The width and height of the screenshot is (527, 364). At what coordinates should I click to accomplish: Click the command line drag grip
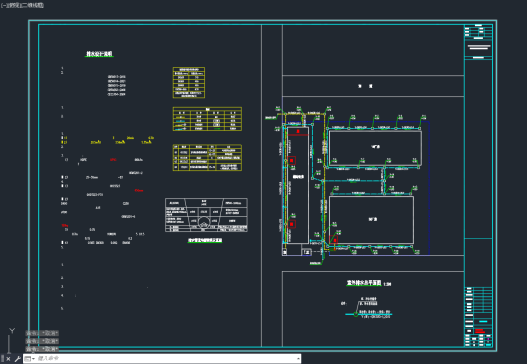point(2,359)
